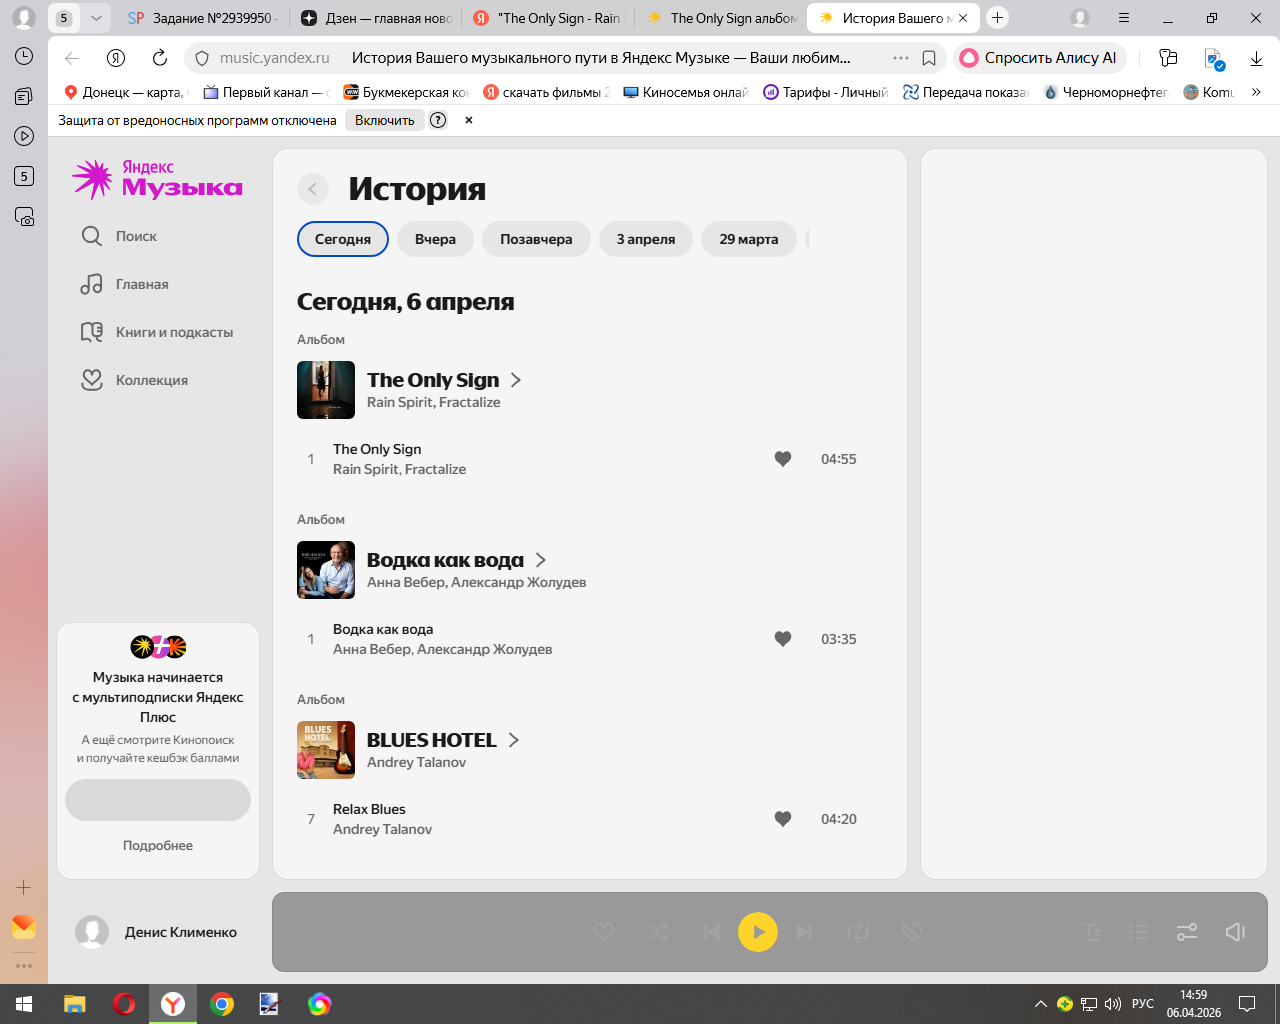This screenshot has height=1024, width=1280.
Task: Skip to next track
Action: click(x=804, y=932)
